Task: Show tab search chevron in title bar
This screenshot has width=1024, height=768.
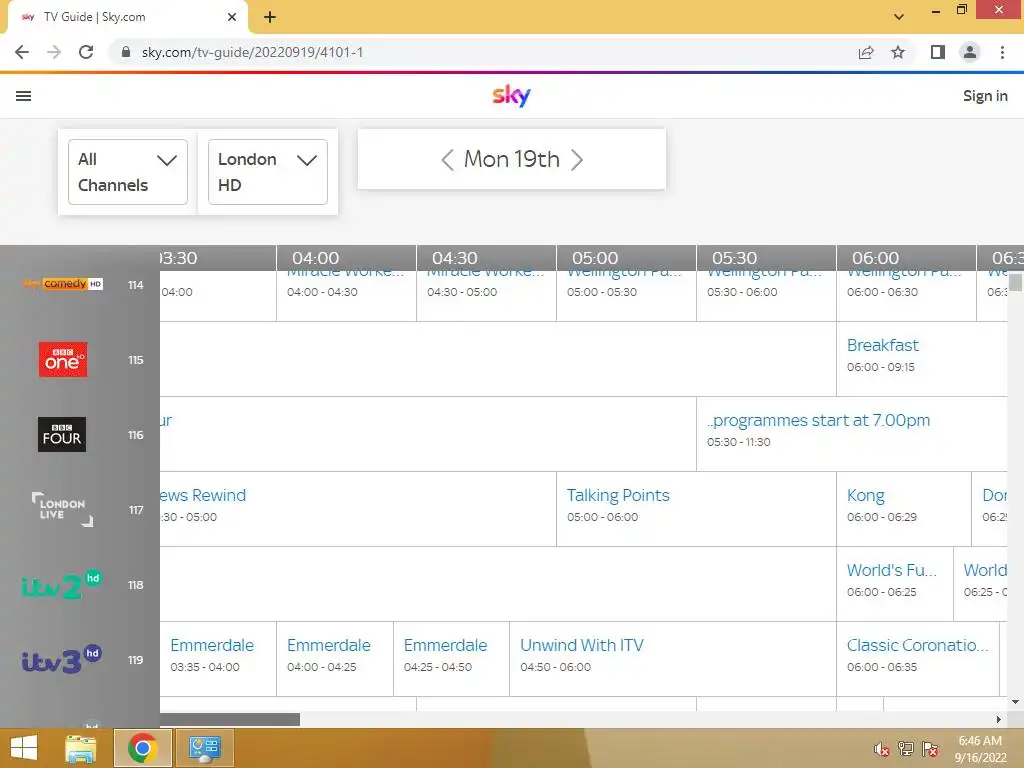Action: [x=899, y=17]
